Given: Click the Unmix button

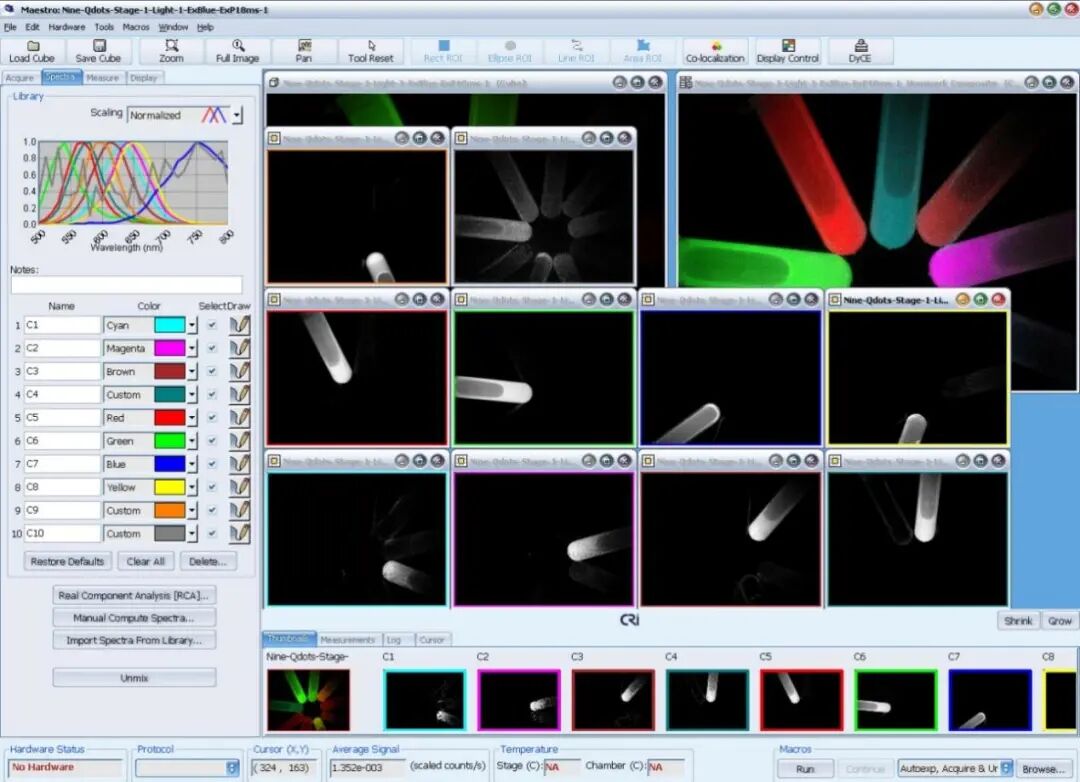Looking at the screenshot, I should (134, 678).
